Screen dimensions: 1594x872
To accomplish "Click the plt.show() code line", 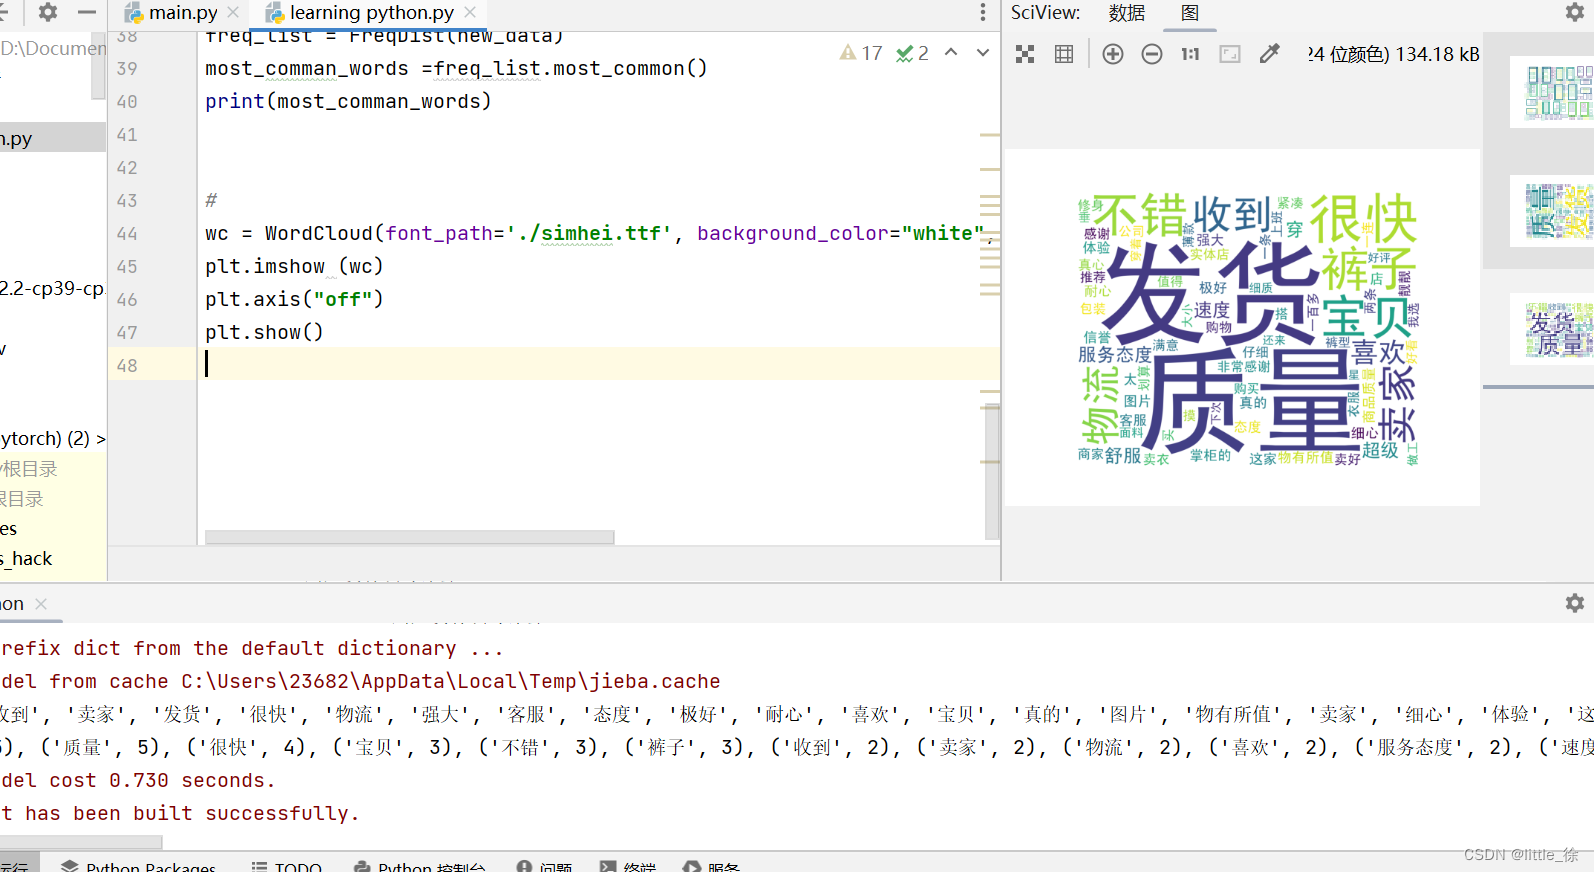I will pos(264,332).
